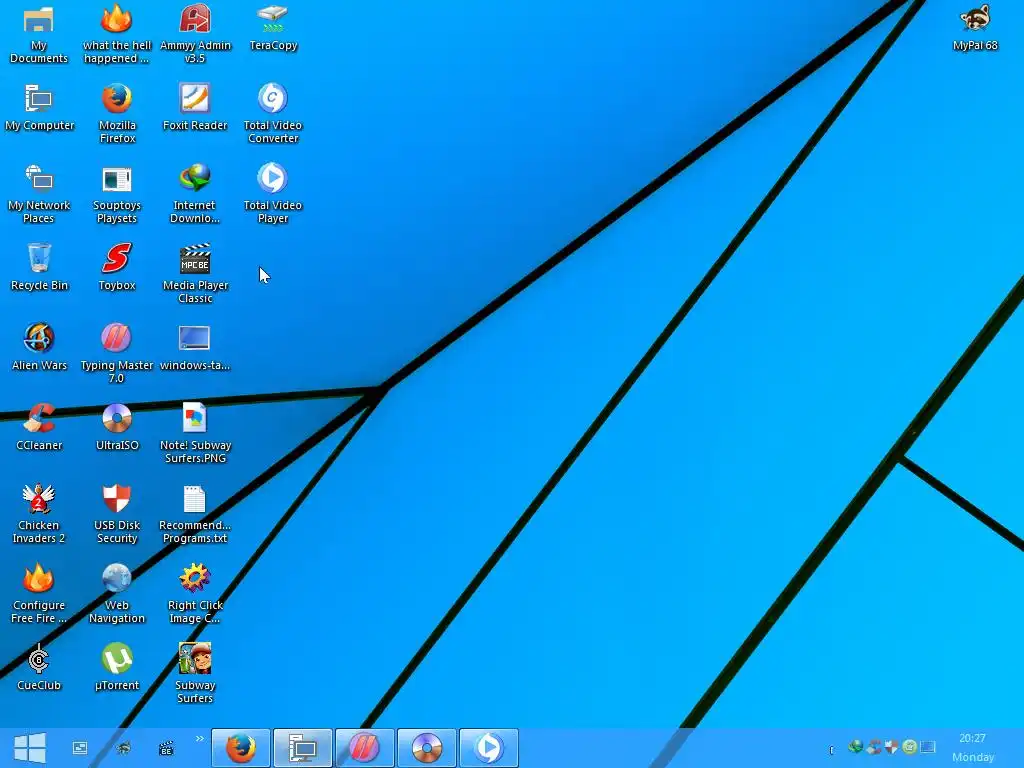Select the Total Video Player desktop icon
The width and height of the screenshot is (1024, 768).
point(273,194)
